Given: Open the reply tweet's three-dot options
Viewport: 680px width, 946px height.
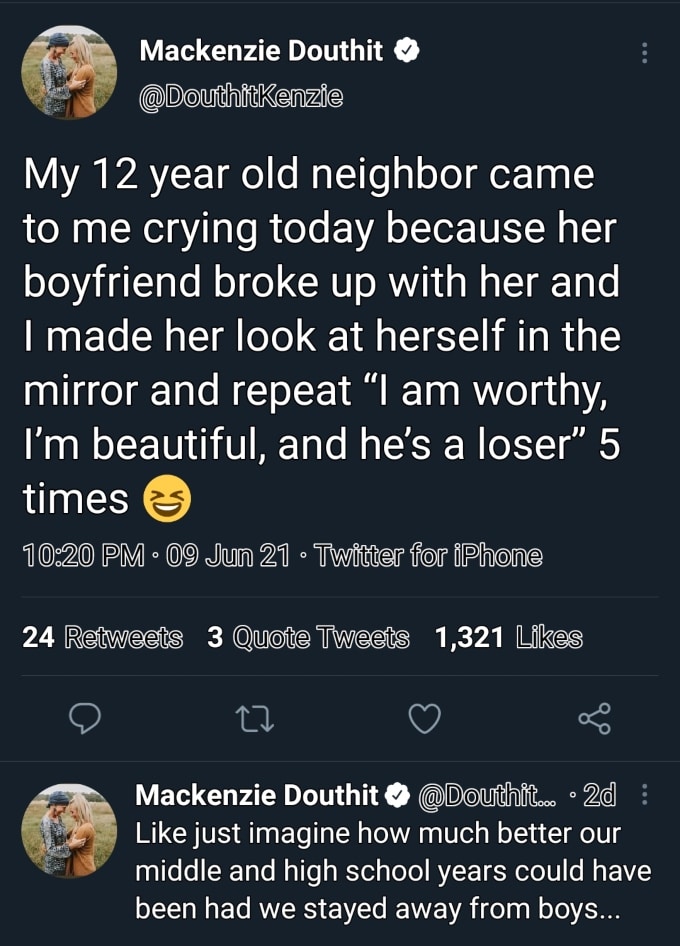Looking at the screenshot, I should tap(644, 796).
